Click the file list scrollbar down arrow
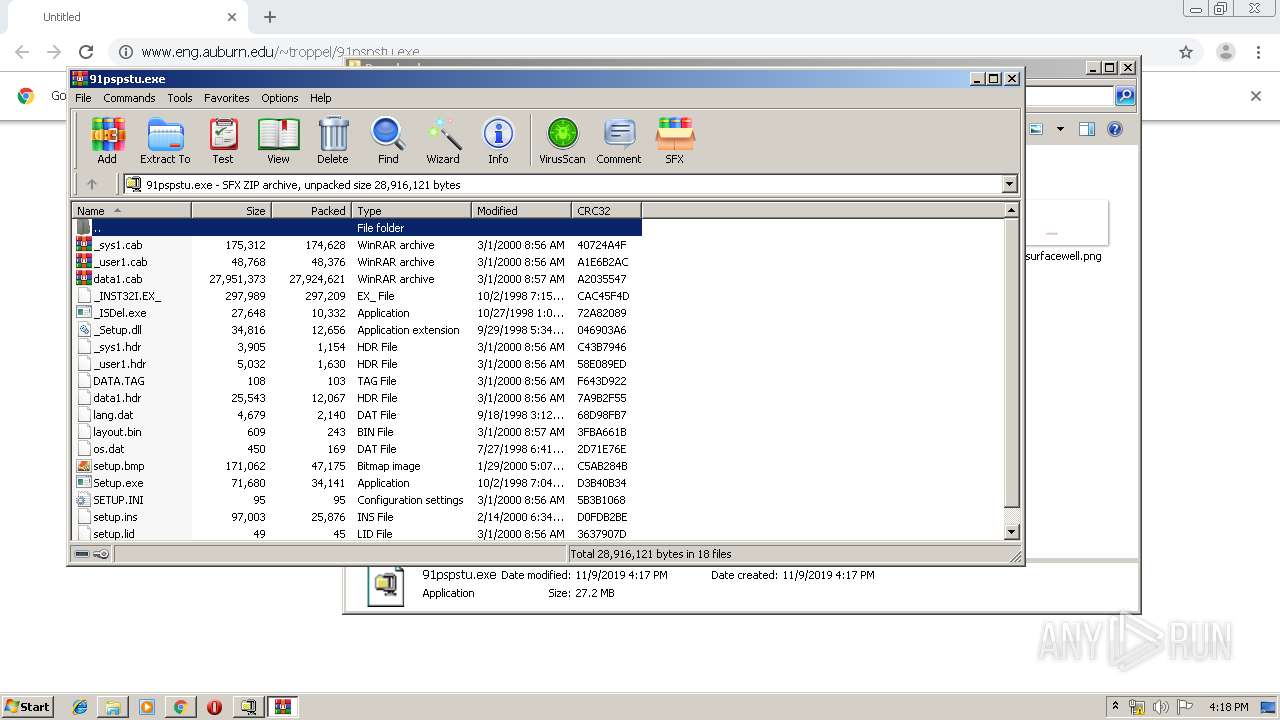 pos(1011,533)
